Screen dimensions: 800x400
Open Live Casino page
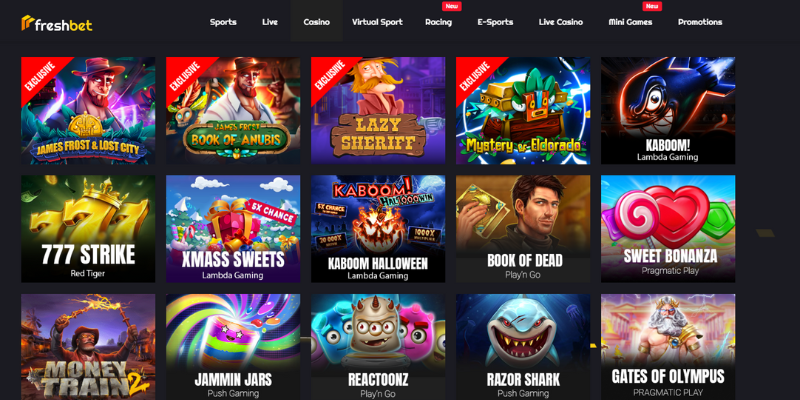[561, 22]
